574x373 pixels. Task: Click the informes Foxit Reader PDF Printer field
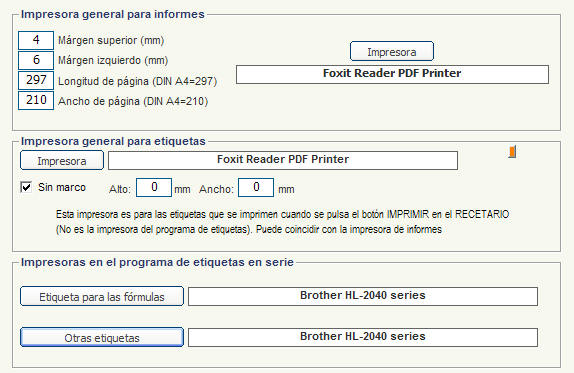click(392, 74)
